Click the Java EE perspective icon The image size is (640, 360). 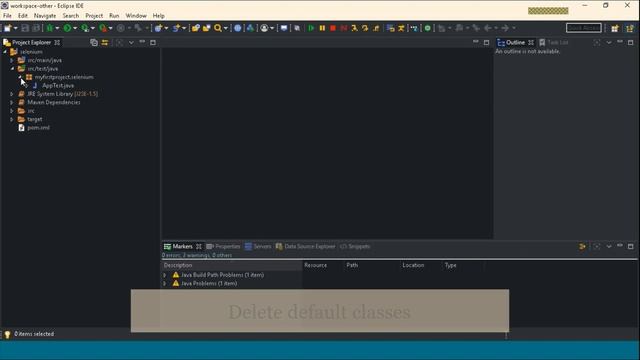(630, 28)
